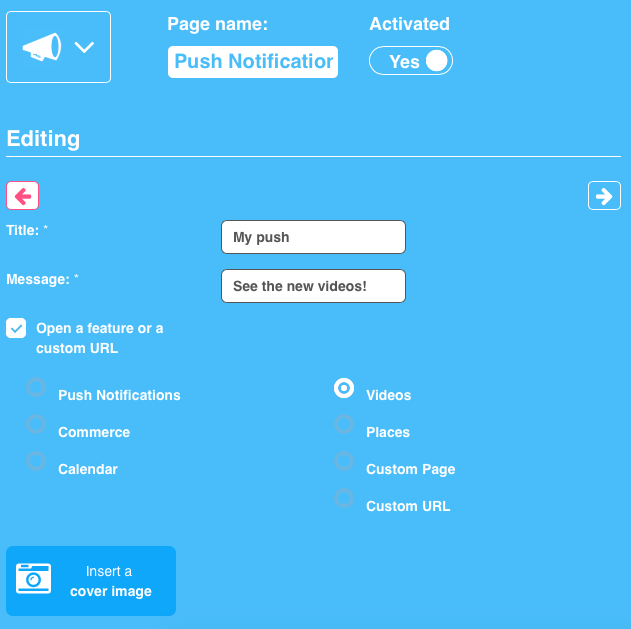
Task: Select the Commerce radio option
Action: pos(36,425)
